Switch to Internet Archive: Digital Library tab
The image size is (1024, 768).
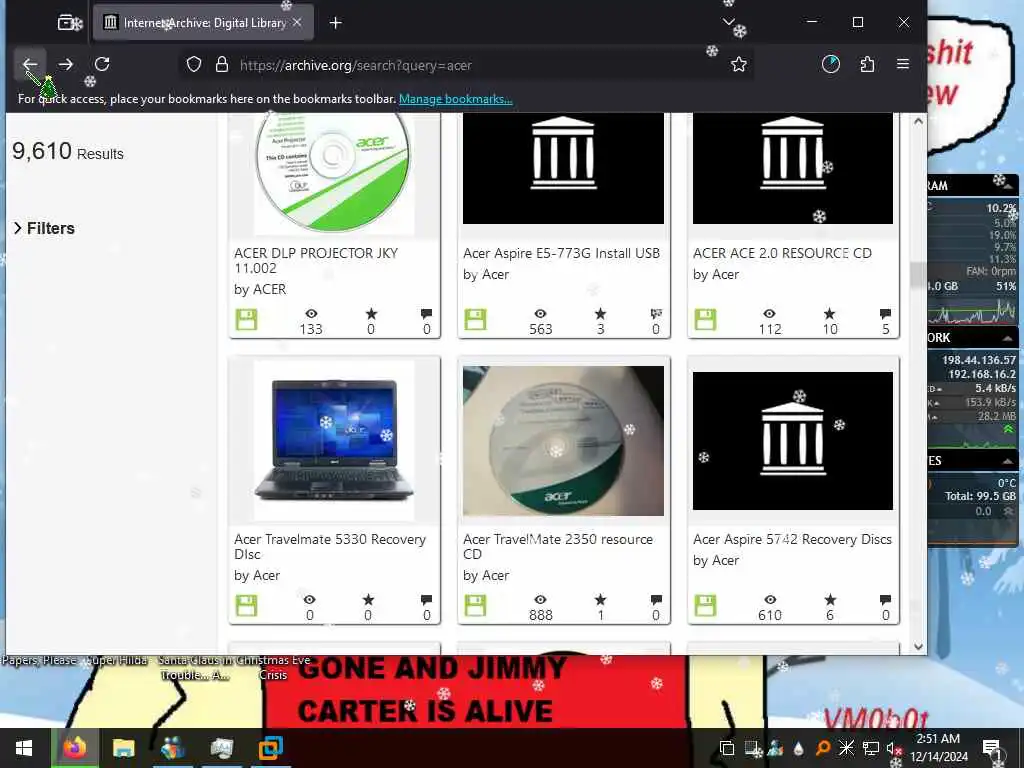pos(203,23)
